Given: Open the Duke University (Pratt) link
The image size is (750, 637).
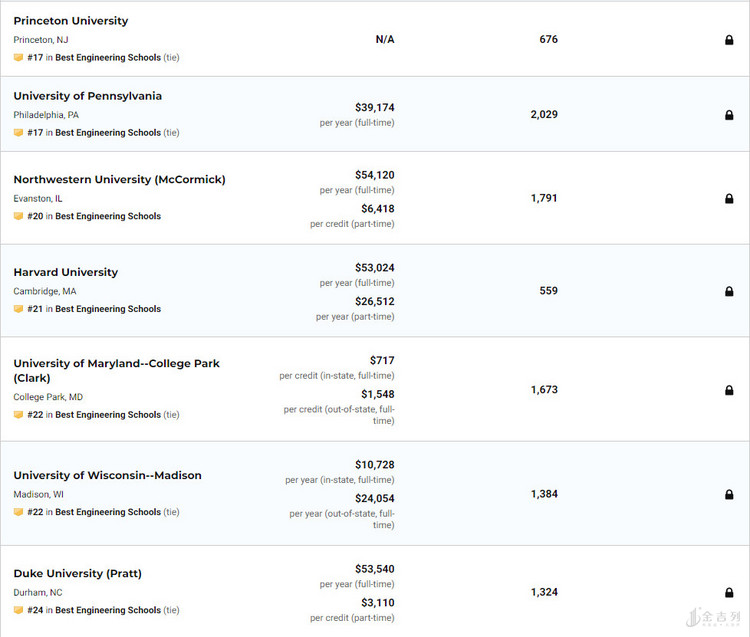Looking at the screenshot, I should [x=77, y=574].
